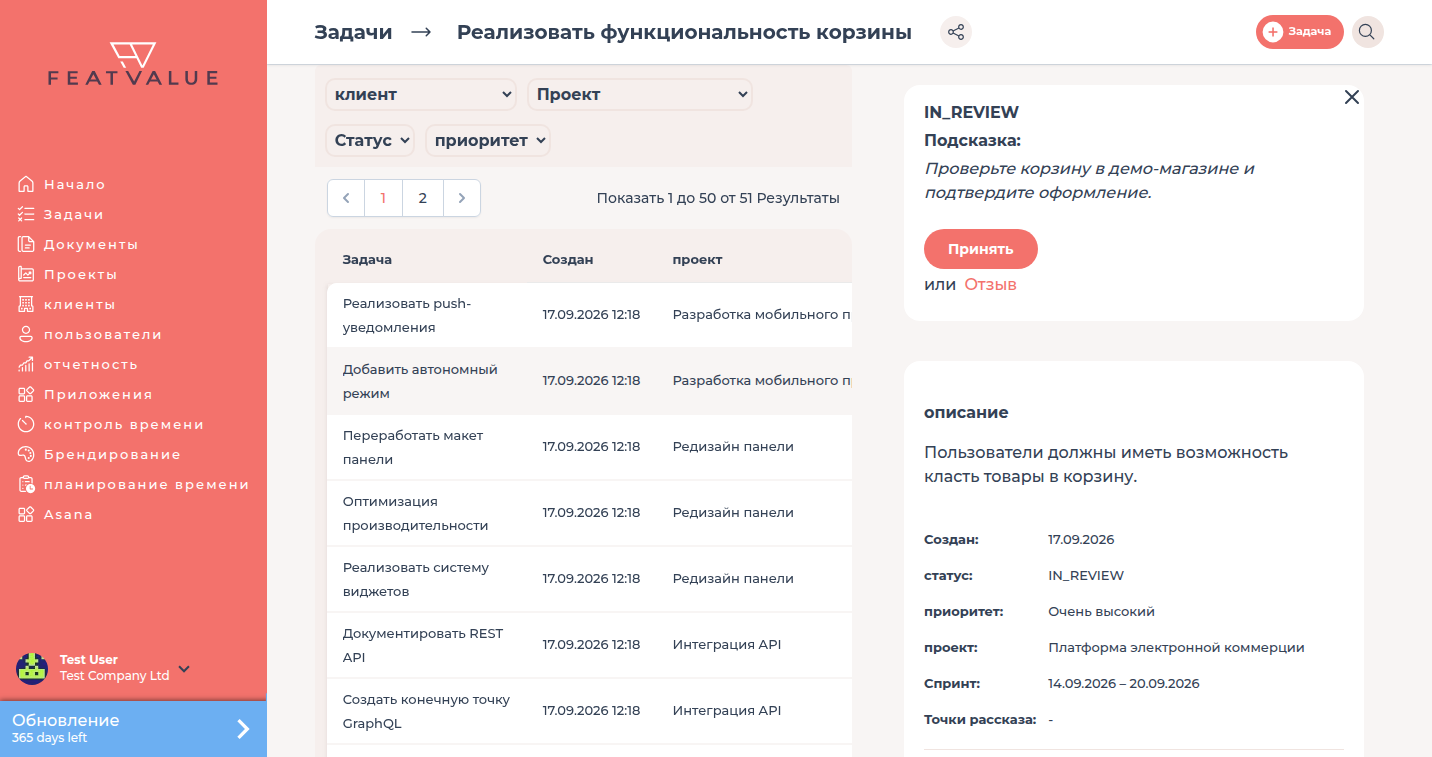Click the palette icon beside Брендирование
This screenshot has width=1432, height=757.
[26, 454]
